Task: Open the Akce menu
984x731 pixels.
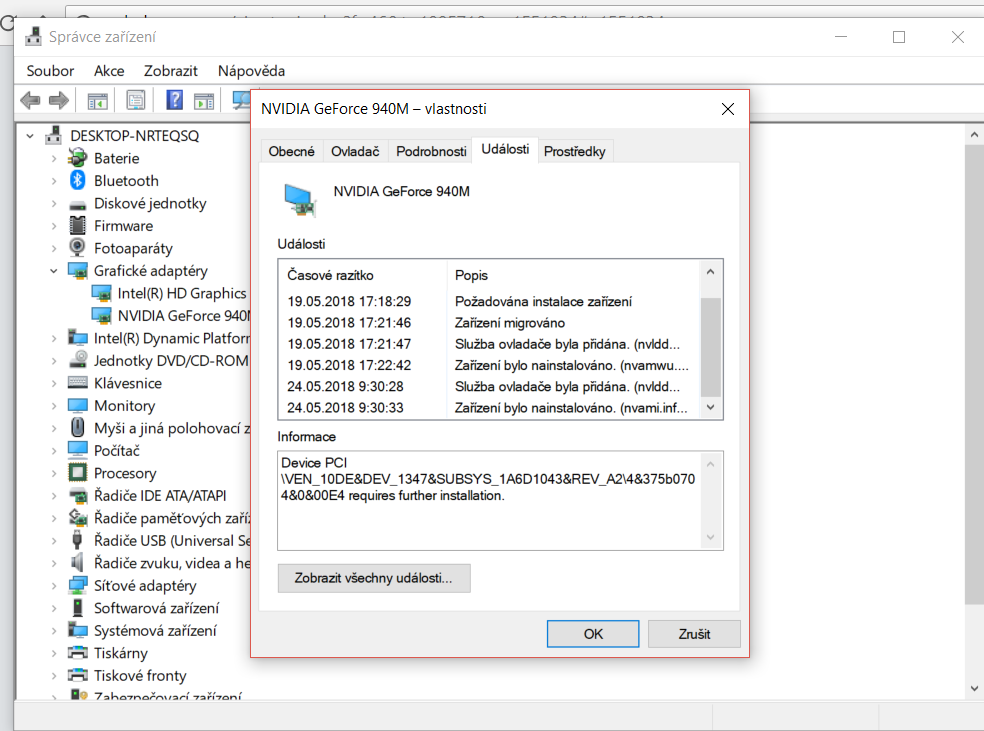Action: click(x=109, y=71)
